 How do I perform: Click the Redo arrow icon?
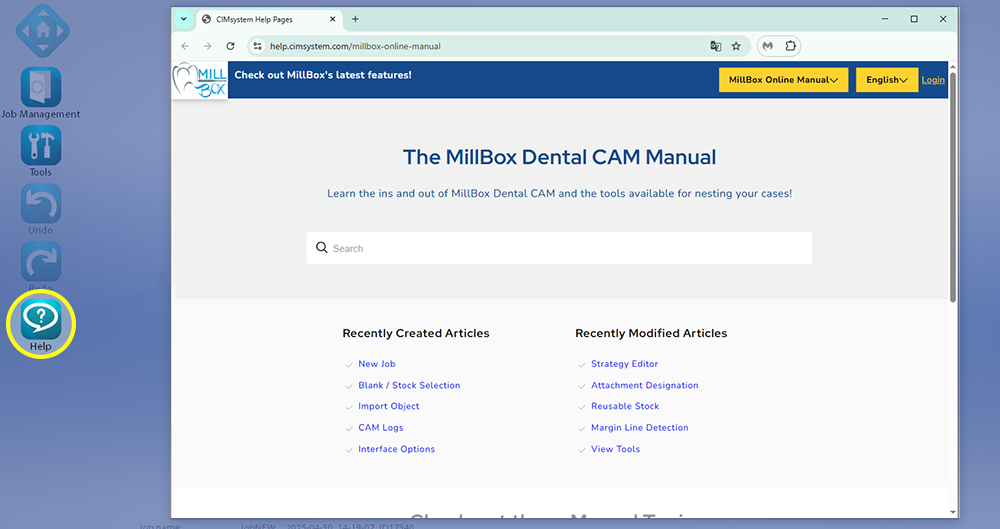point(41,262)
